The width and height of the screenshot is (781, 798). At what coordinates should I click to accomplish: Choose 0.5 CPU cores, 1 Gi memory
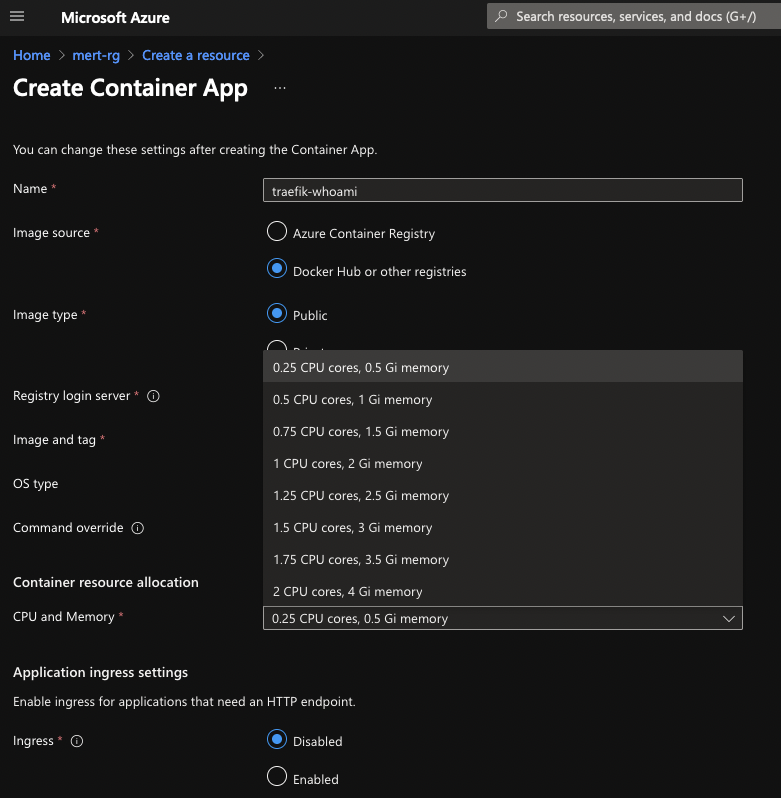(x=503, y=400)
